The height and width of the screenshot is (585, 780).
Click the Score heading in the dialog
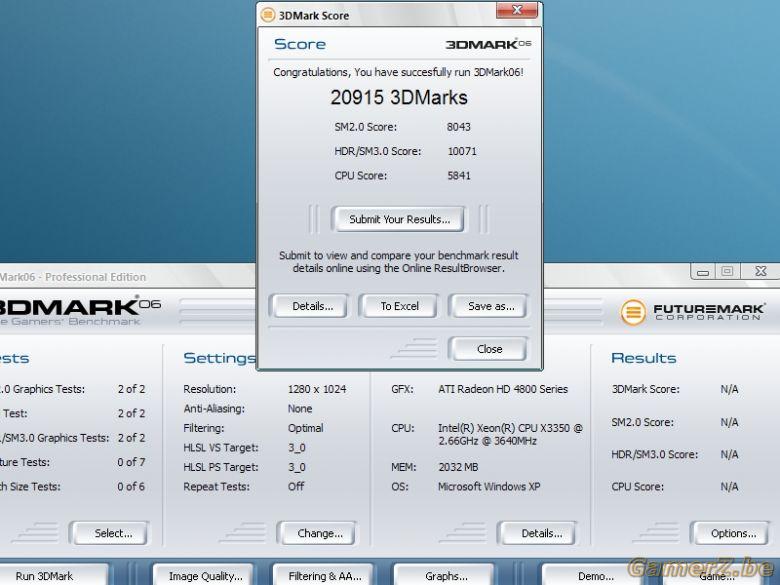tap(300, 44)
